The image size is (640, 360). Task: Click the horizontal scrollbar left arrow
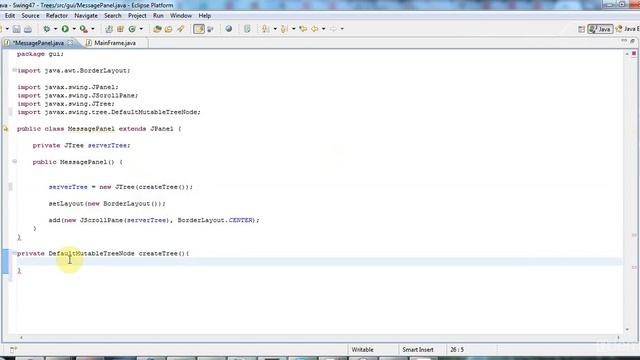(x=21, y=337)
